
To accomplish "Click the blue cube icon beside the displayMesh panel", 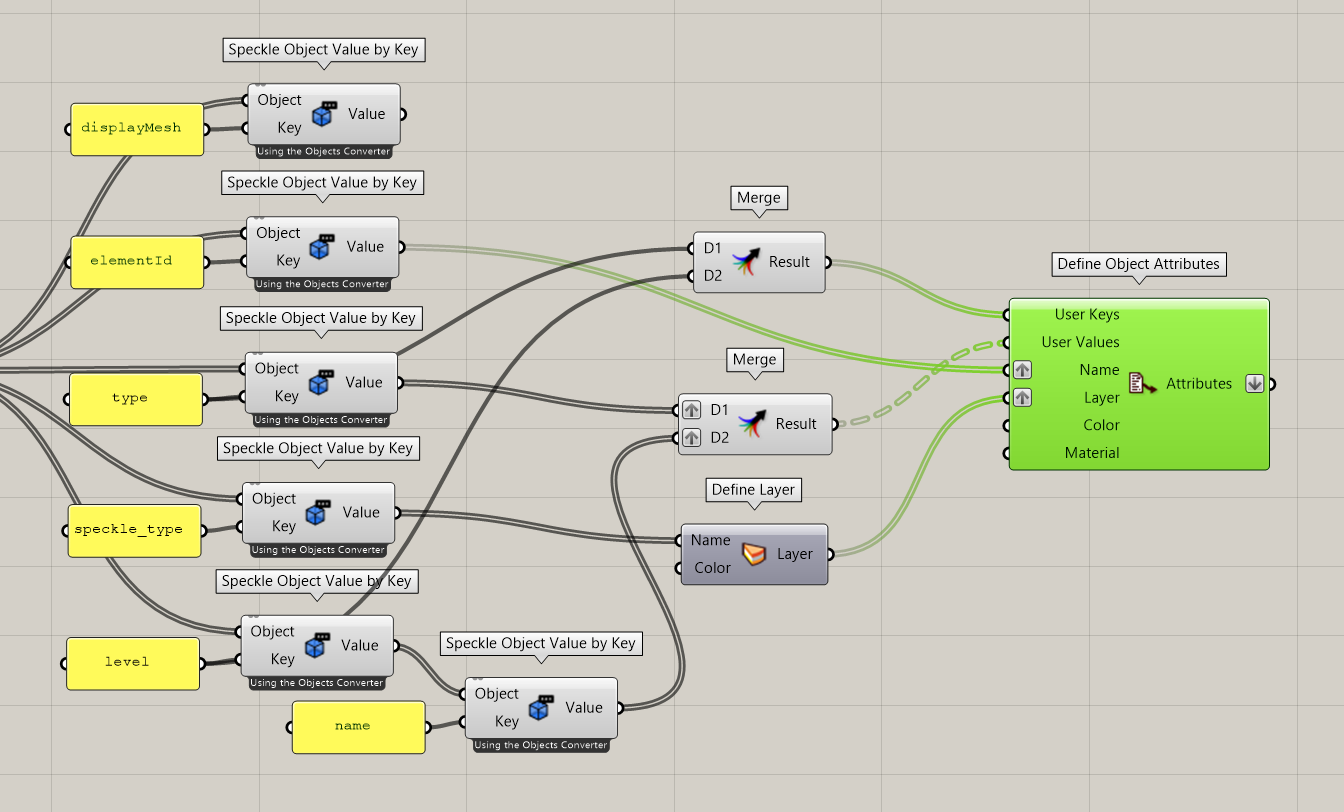I will (x=323, y=114).
